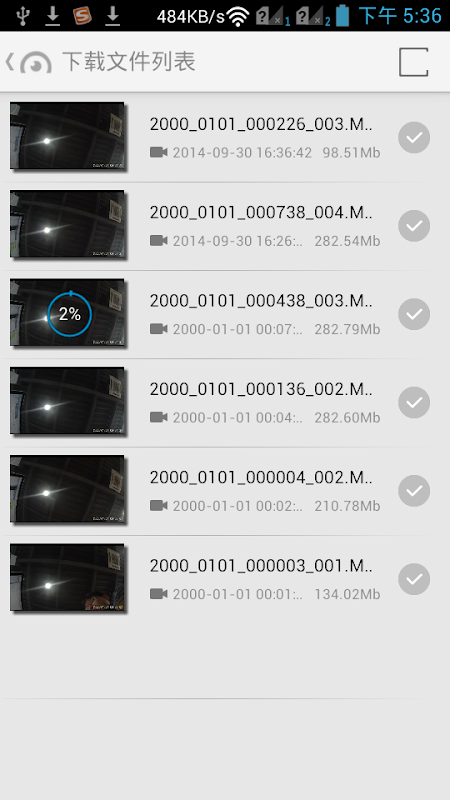The image size is (450, 800).
Task: Tap video camera icon of 98.51Mb file
Action: coord(159,152)
